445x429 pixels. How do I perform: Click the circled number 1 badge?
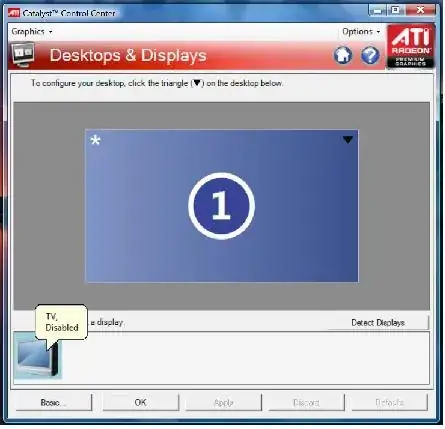click(x=222, y=206)
